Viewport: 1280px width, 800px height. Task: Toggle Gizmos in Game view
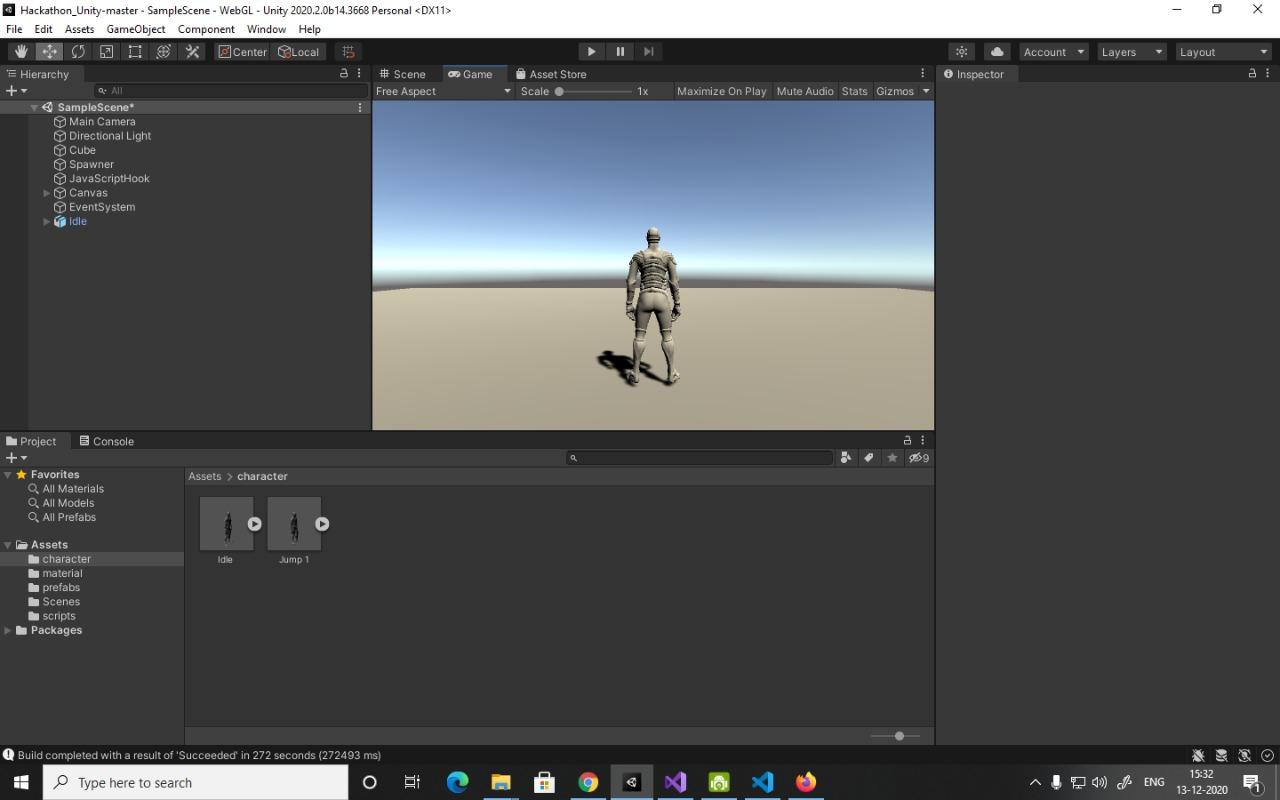894,91
